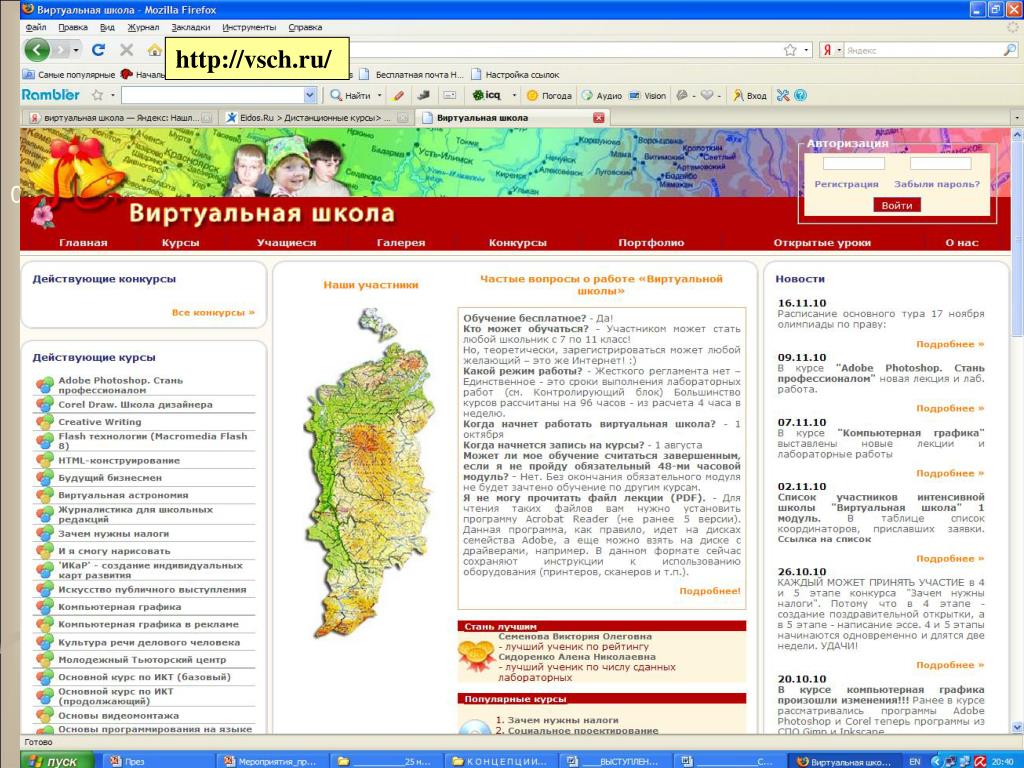The image size is (1024, 768).
Task: Click the green Back navigation arrow
Action: pos(37,50)
